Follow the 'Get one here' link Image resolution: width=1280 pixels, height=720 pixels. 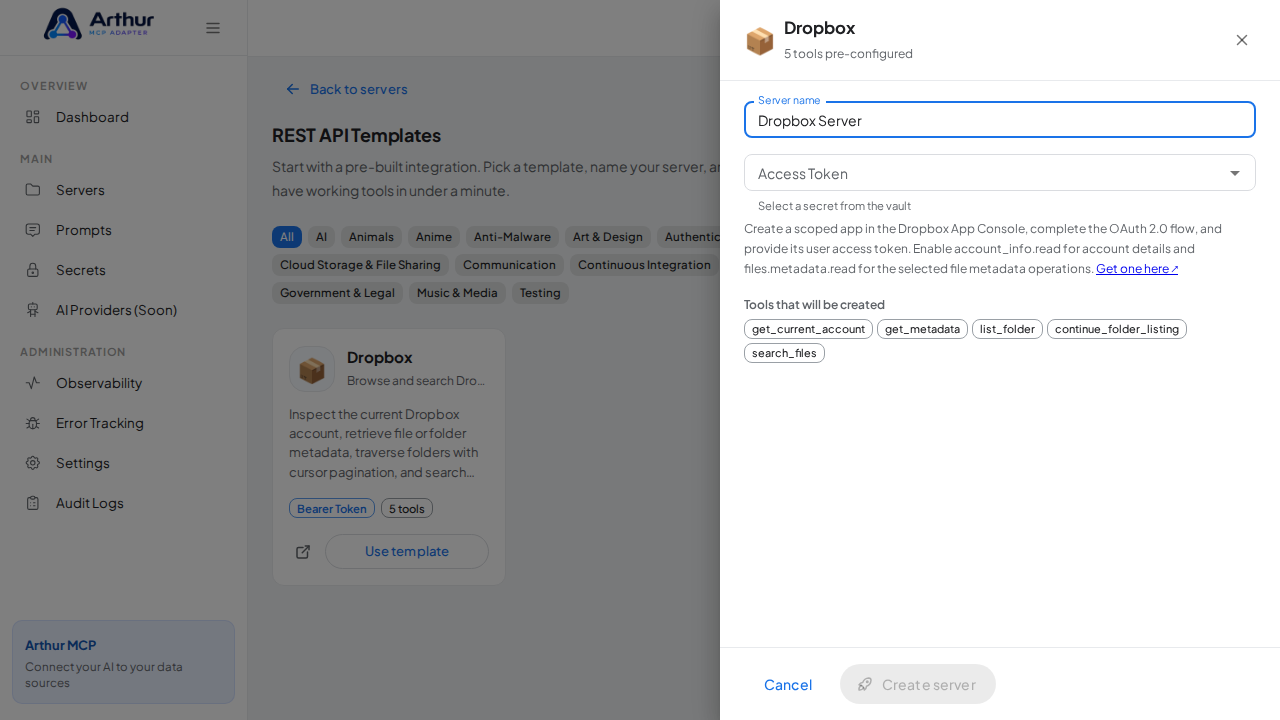point(1137,269)
